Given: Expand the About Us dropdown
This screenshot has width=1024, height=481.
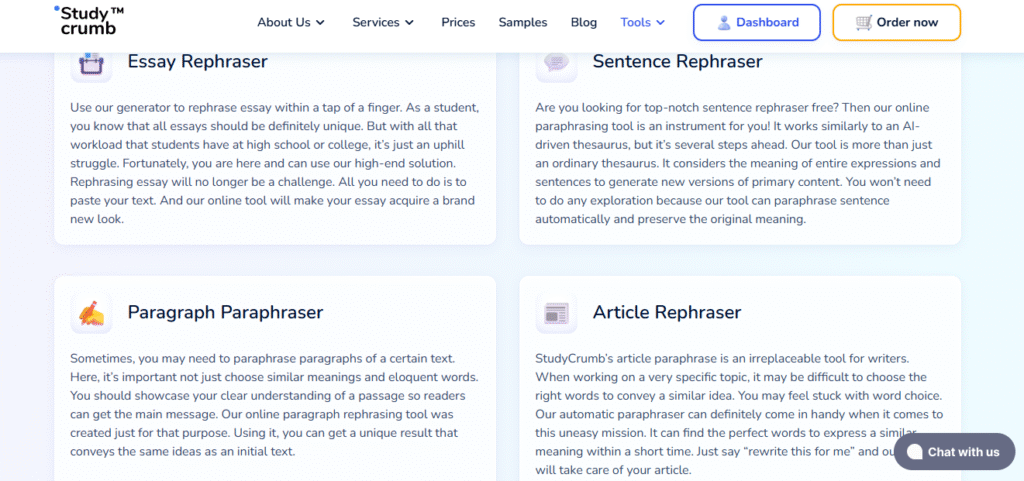Looking at the screenshot, I should coord(291,22).
